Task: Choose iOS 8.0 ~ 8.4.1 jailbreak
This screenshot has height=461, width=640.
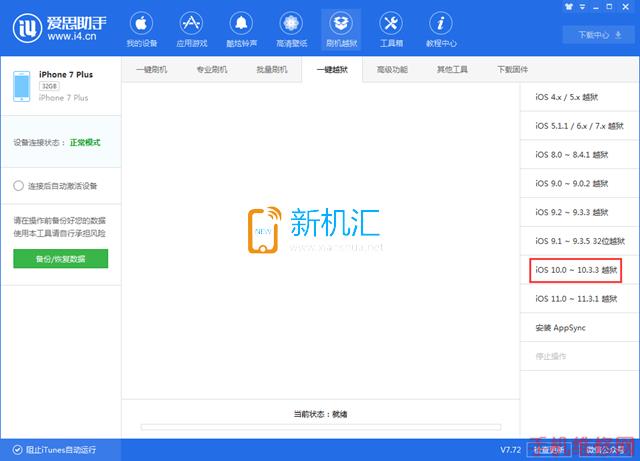Action: click(x=580, y=155)
